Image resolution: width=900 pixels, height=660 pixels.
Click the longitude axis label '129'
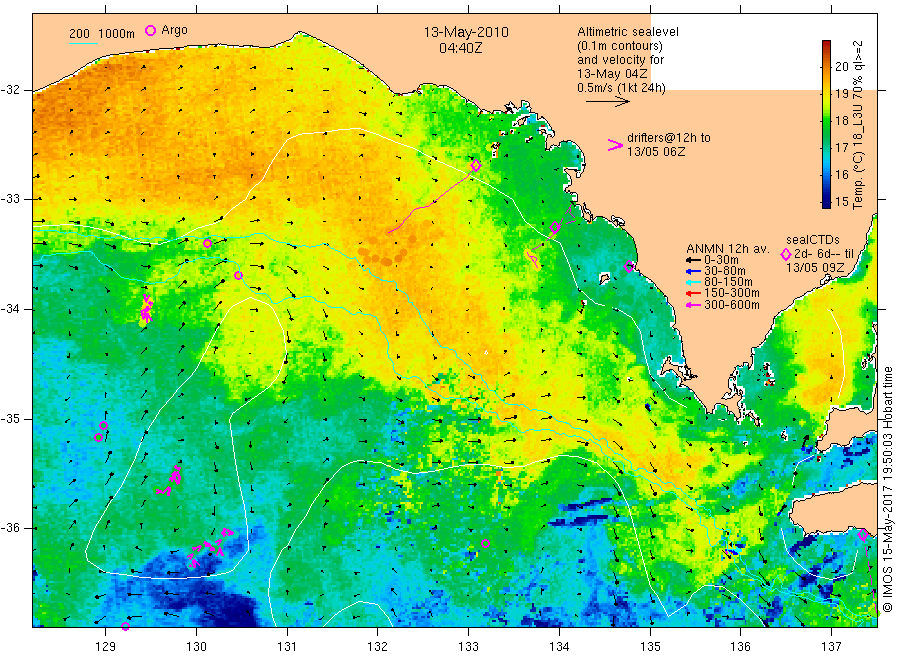click(106, 647)
